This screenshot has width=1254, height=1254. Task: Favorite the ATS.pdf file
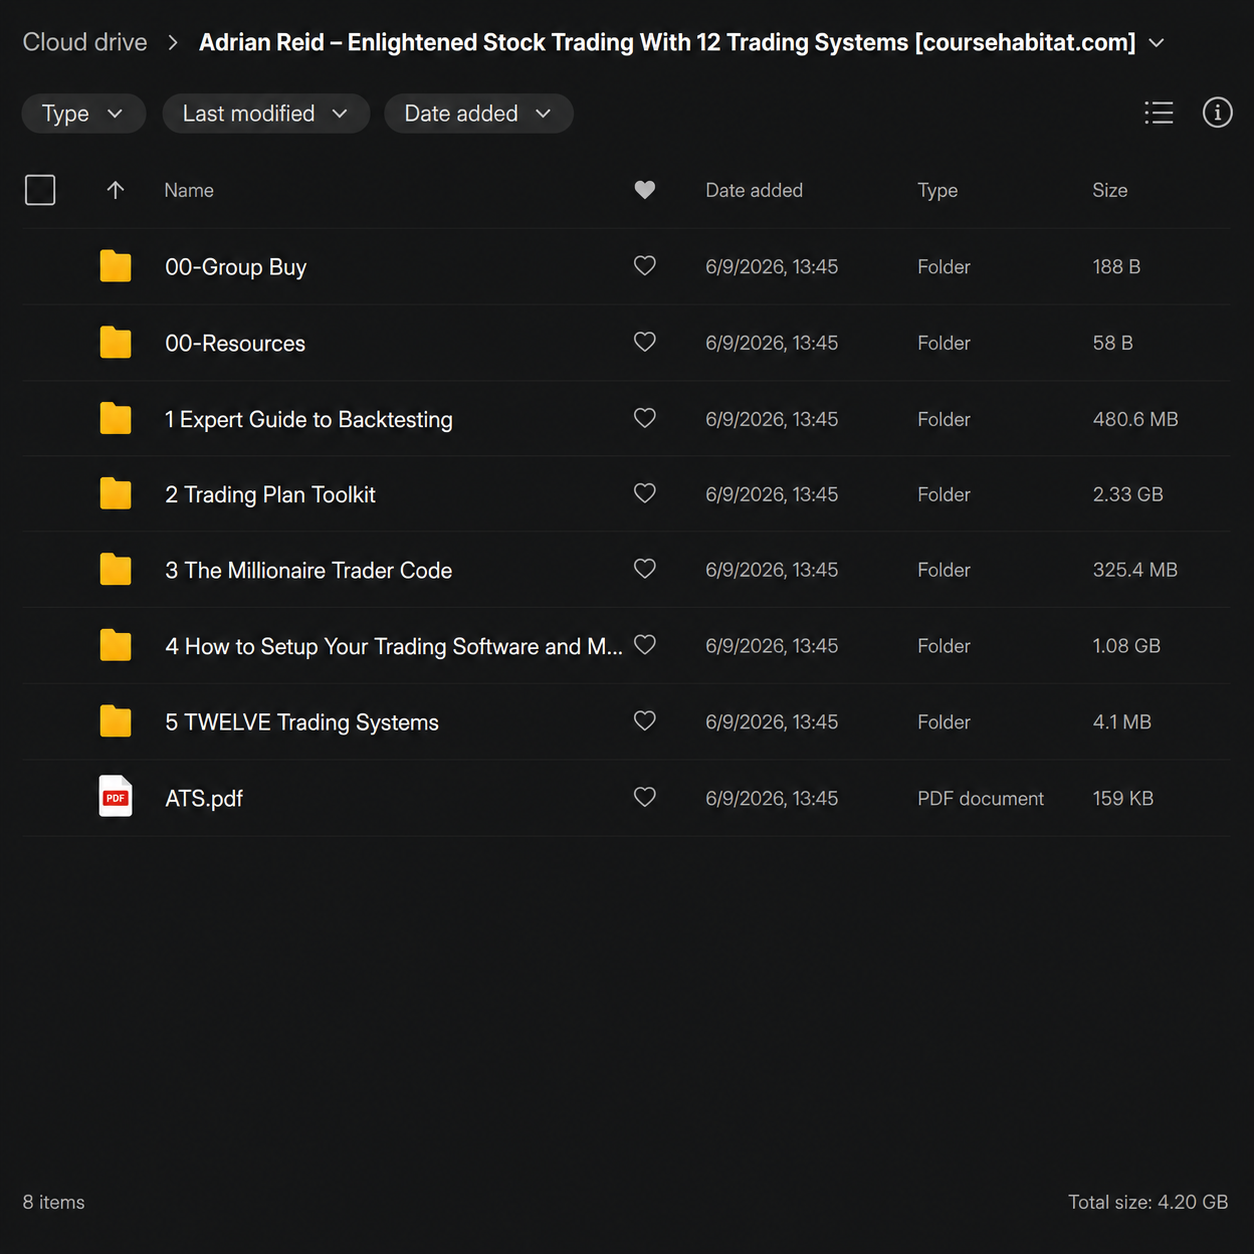[x=645, y=797]
